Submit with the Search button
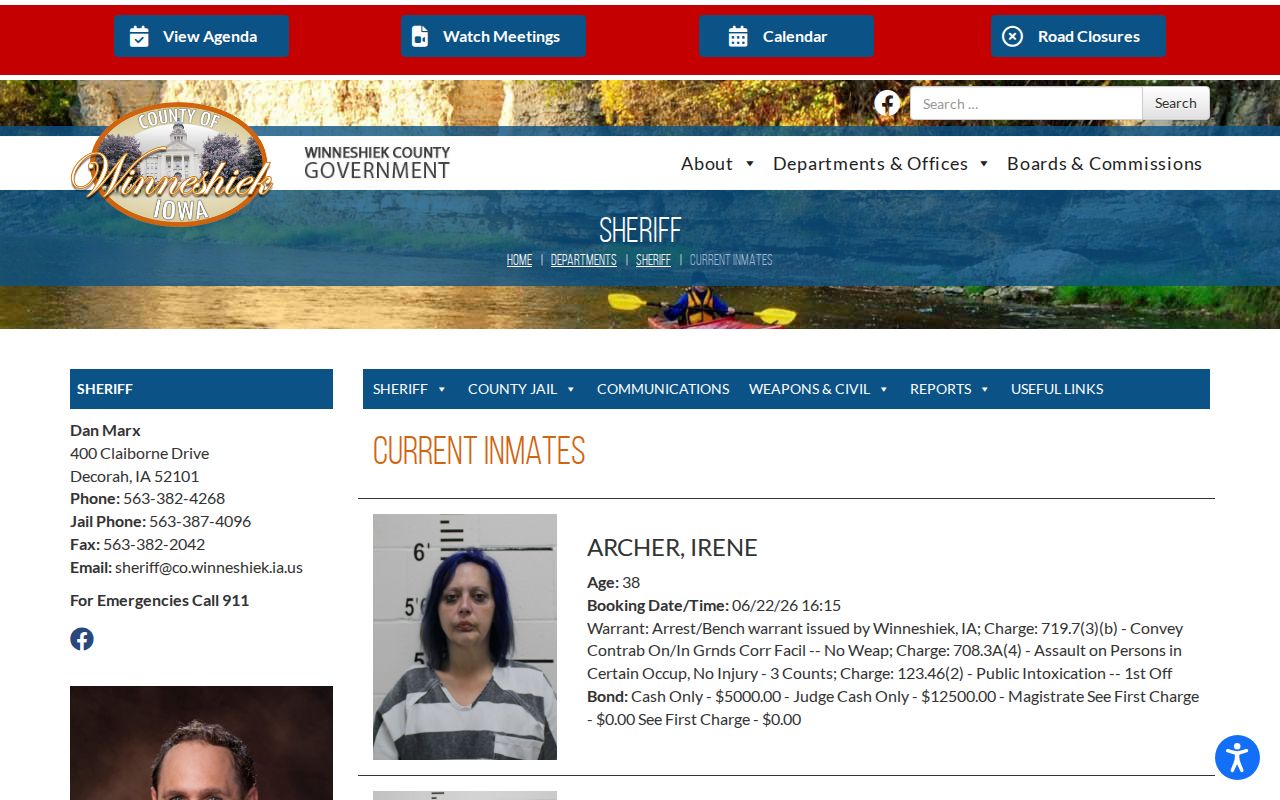Screen dimensions: 1280x800 point(1176,103)
